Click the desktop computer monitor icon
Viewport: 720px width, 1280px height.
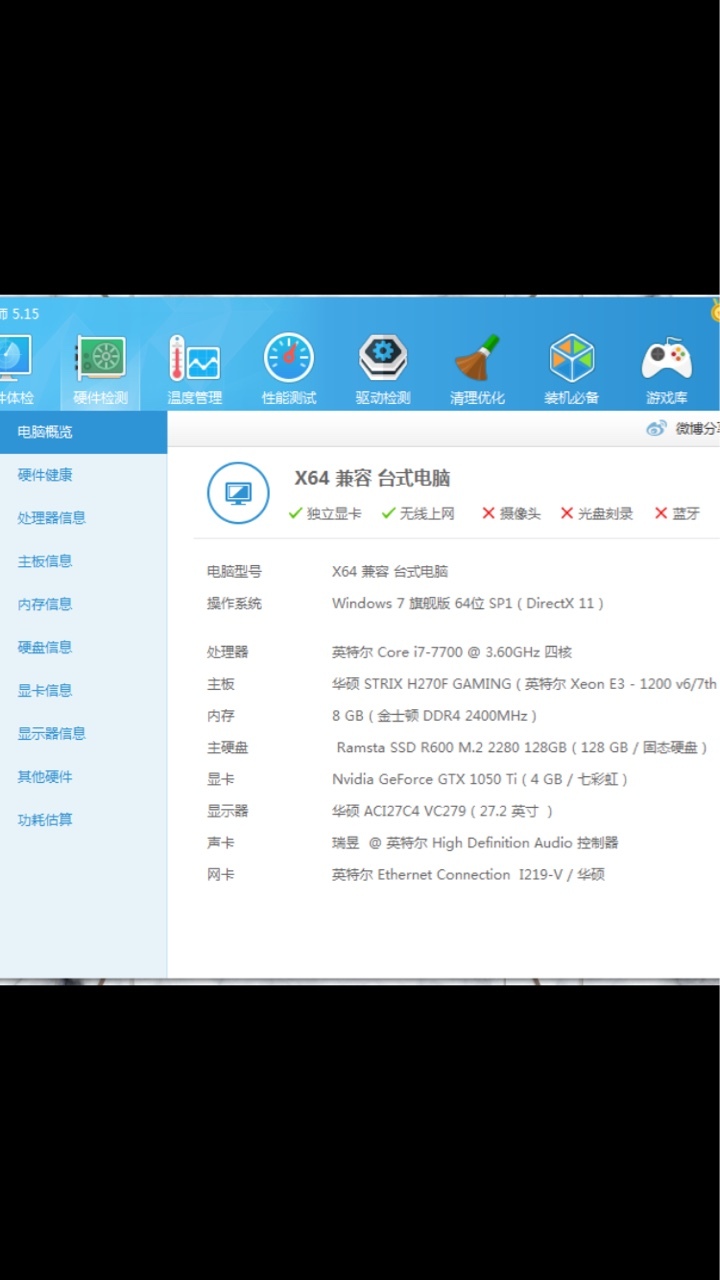tap(238, 493)
